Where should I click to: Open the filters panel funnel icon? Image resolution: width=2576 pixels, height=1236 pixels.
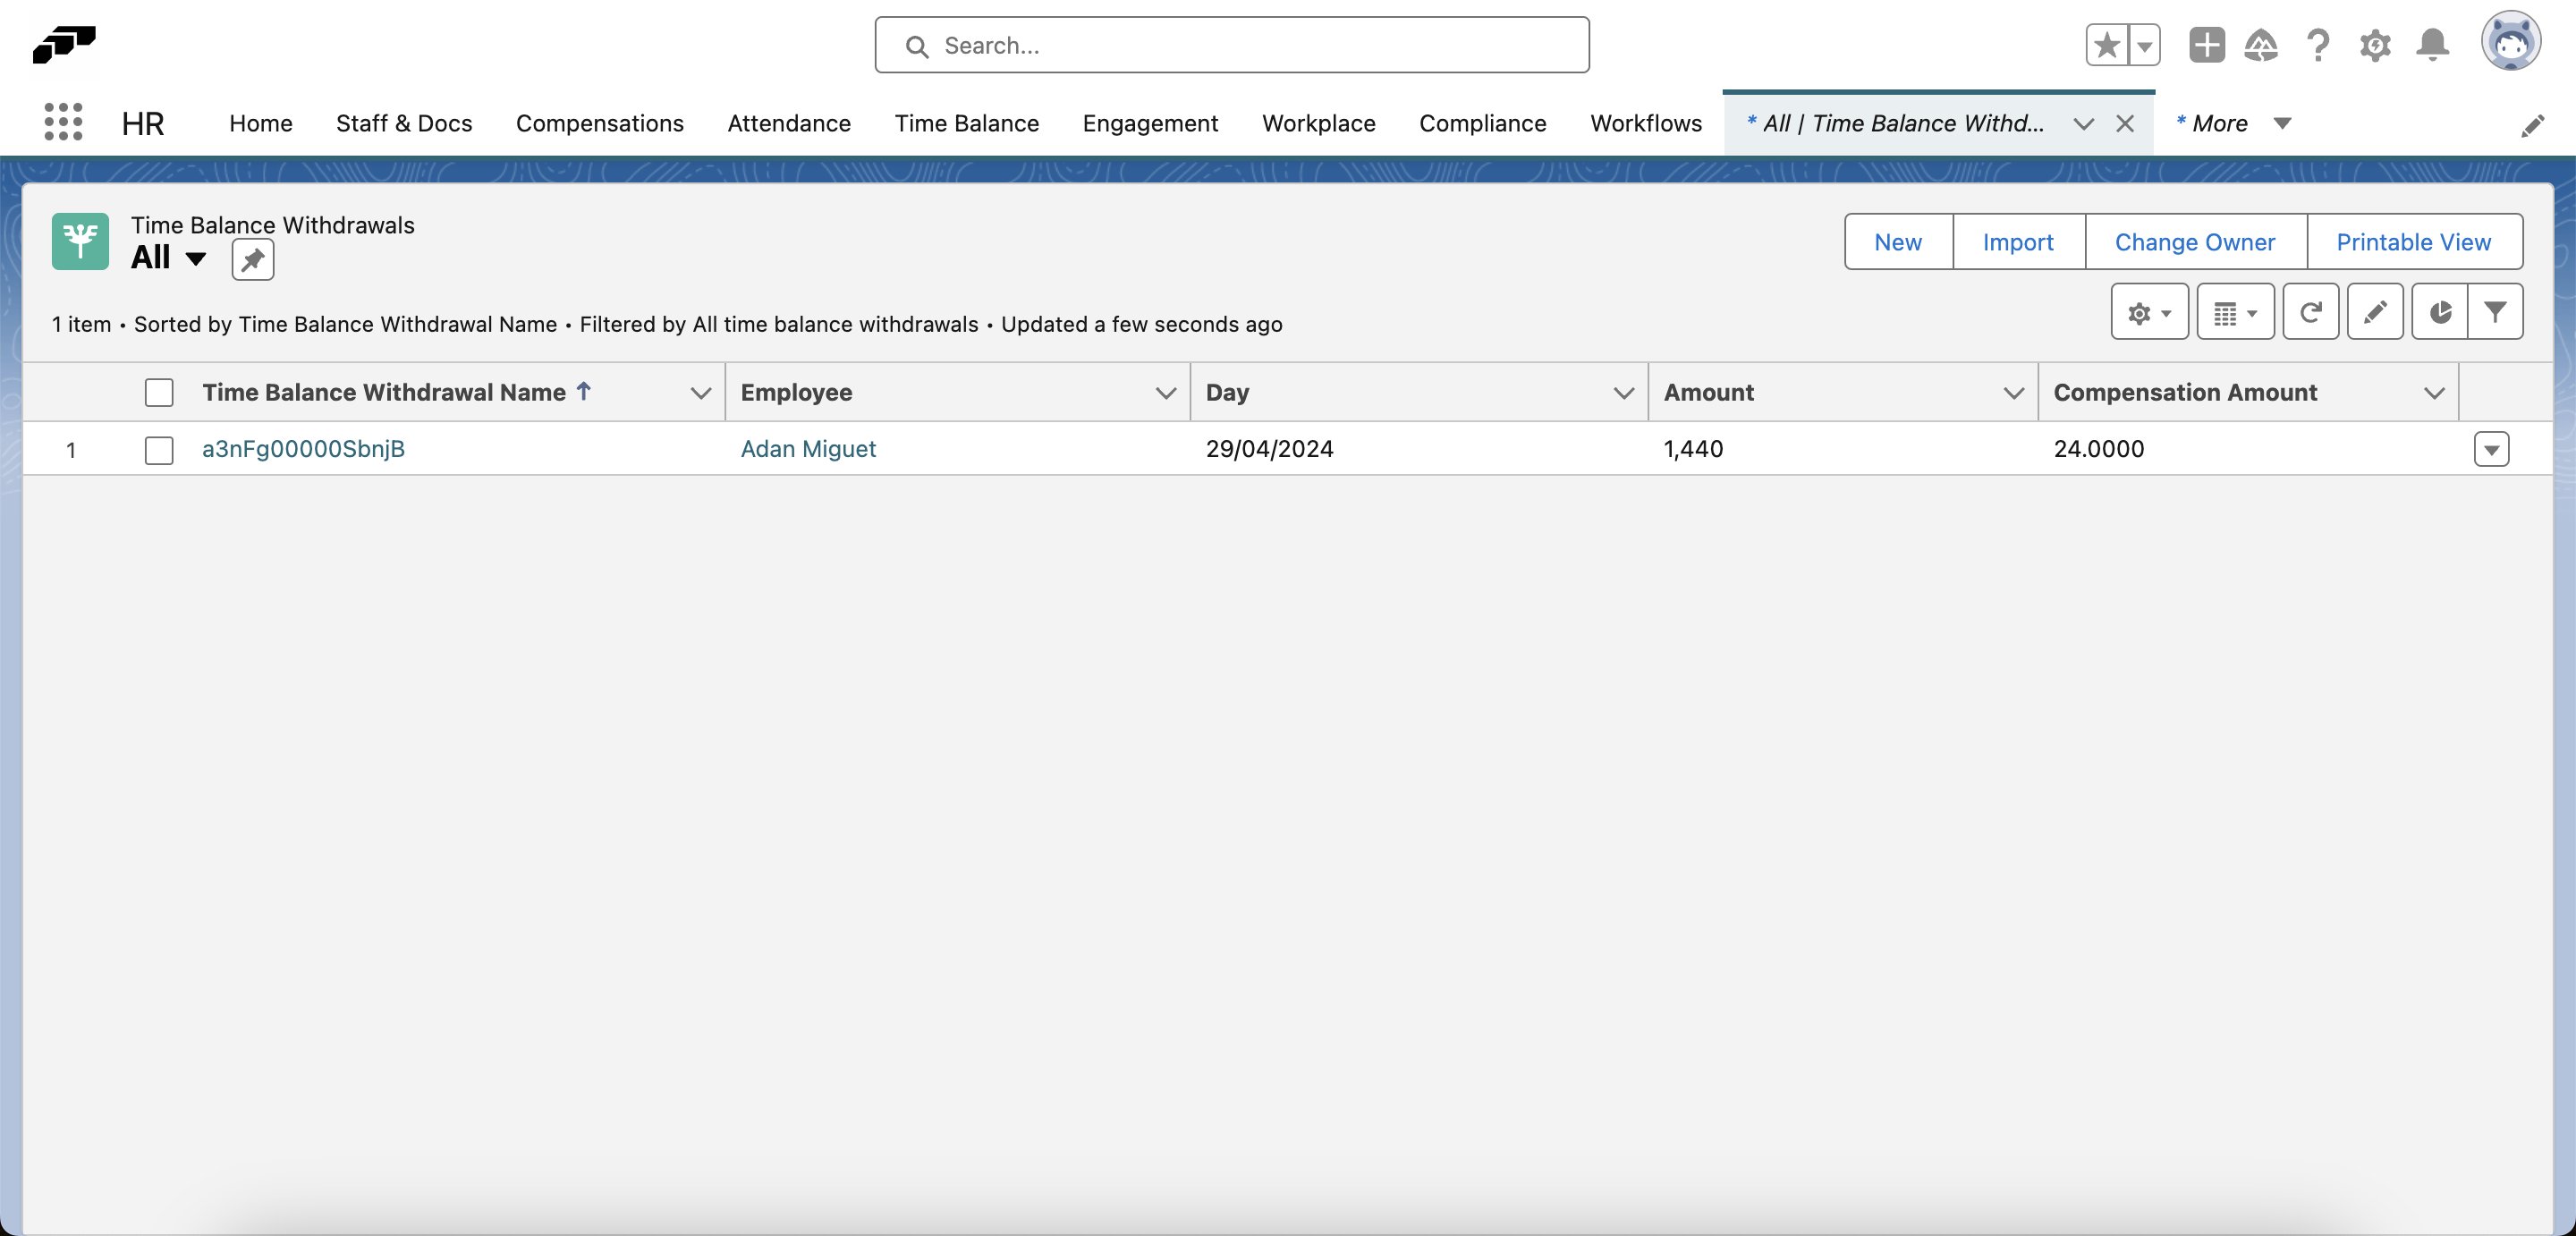2497,311
